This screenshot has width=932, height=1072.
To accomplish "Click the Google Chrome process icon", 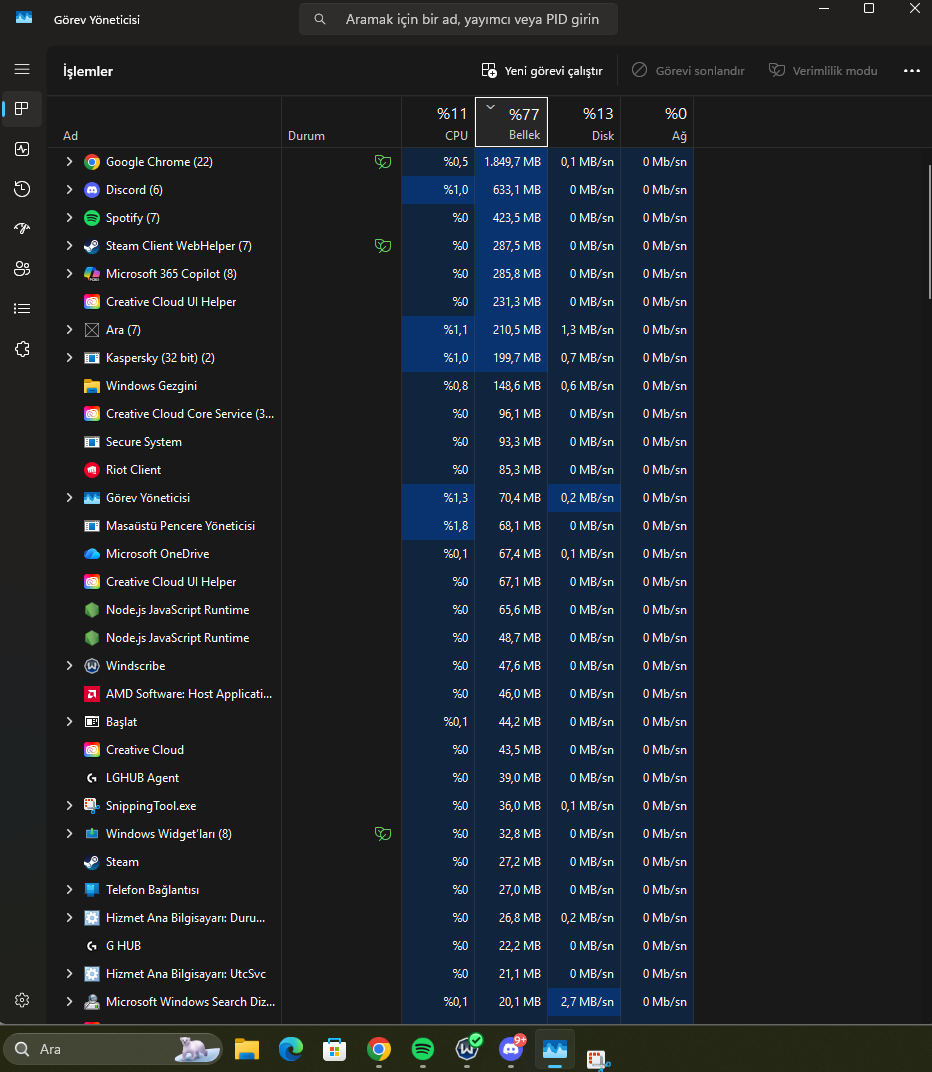I will (92, 162).
